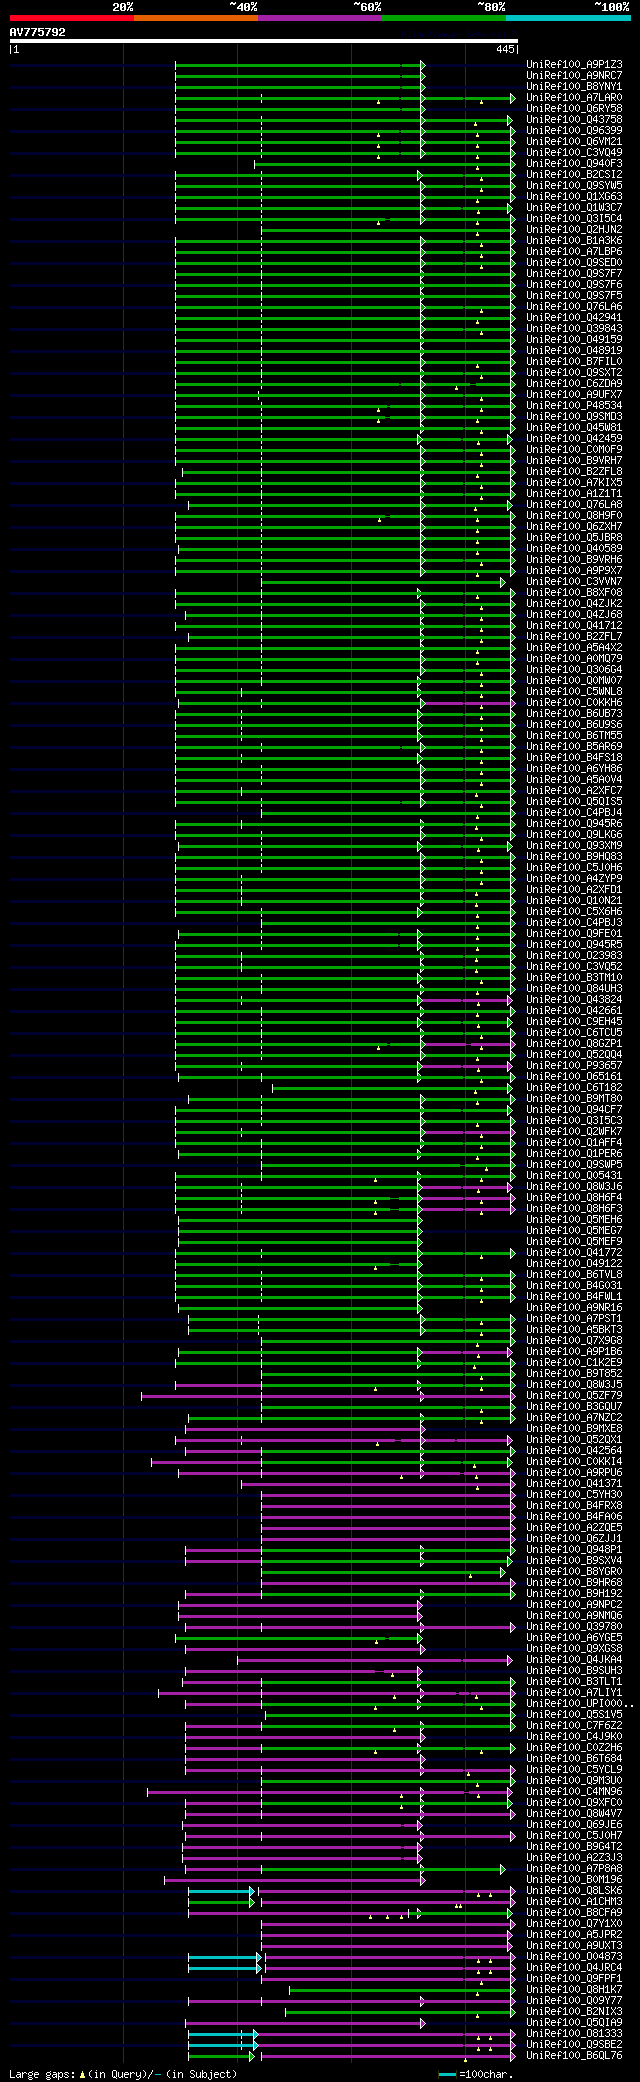Select the UniRef100_B6QL76 label
This screenshot has height=2082, width=640.
574,2055
